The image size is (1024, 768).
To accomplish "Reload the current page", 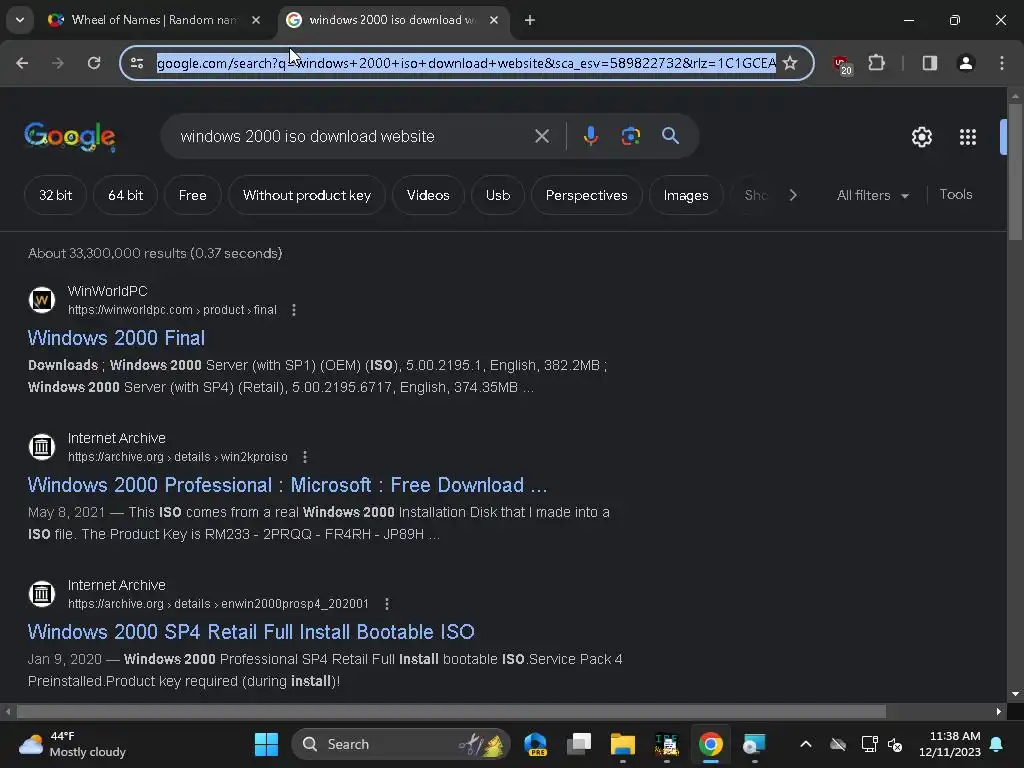I will click(94, 63).
